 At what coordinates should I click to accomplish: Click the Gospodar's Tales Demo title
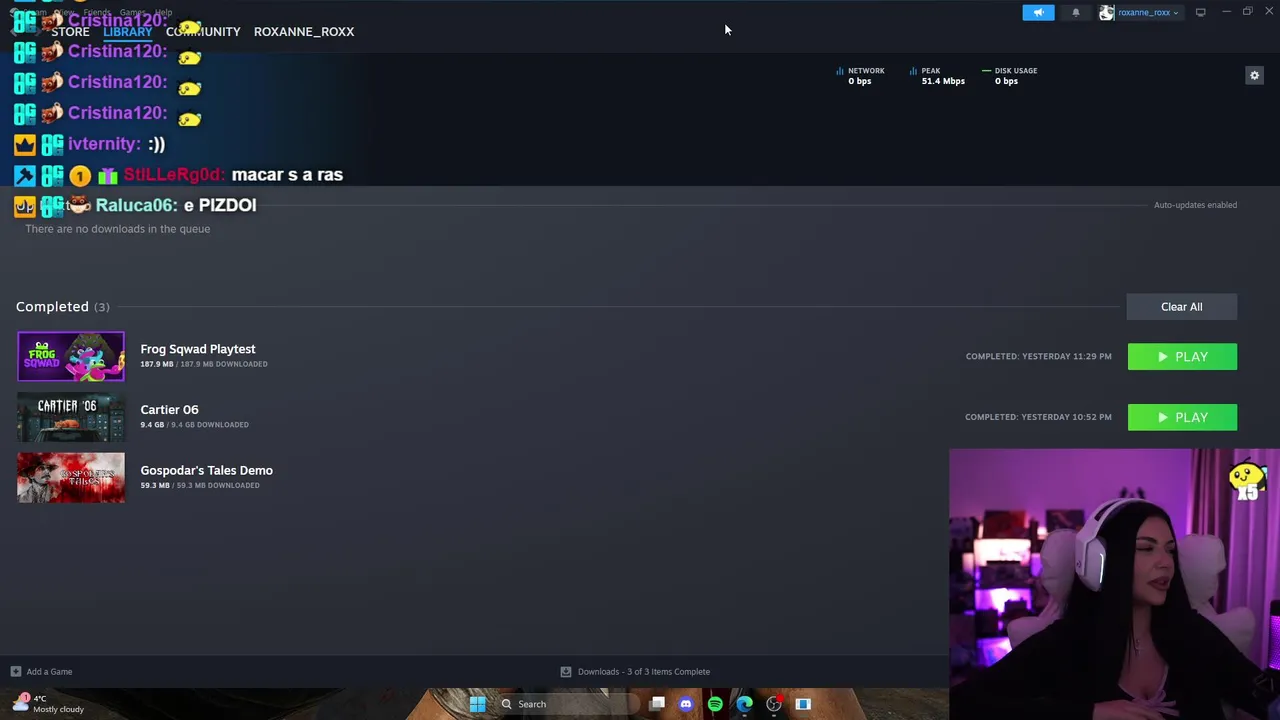pos(206,470)
